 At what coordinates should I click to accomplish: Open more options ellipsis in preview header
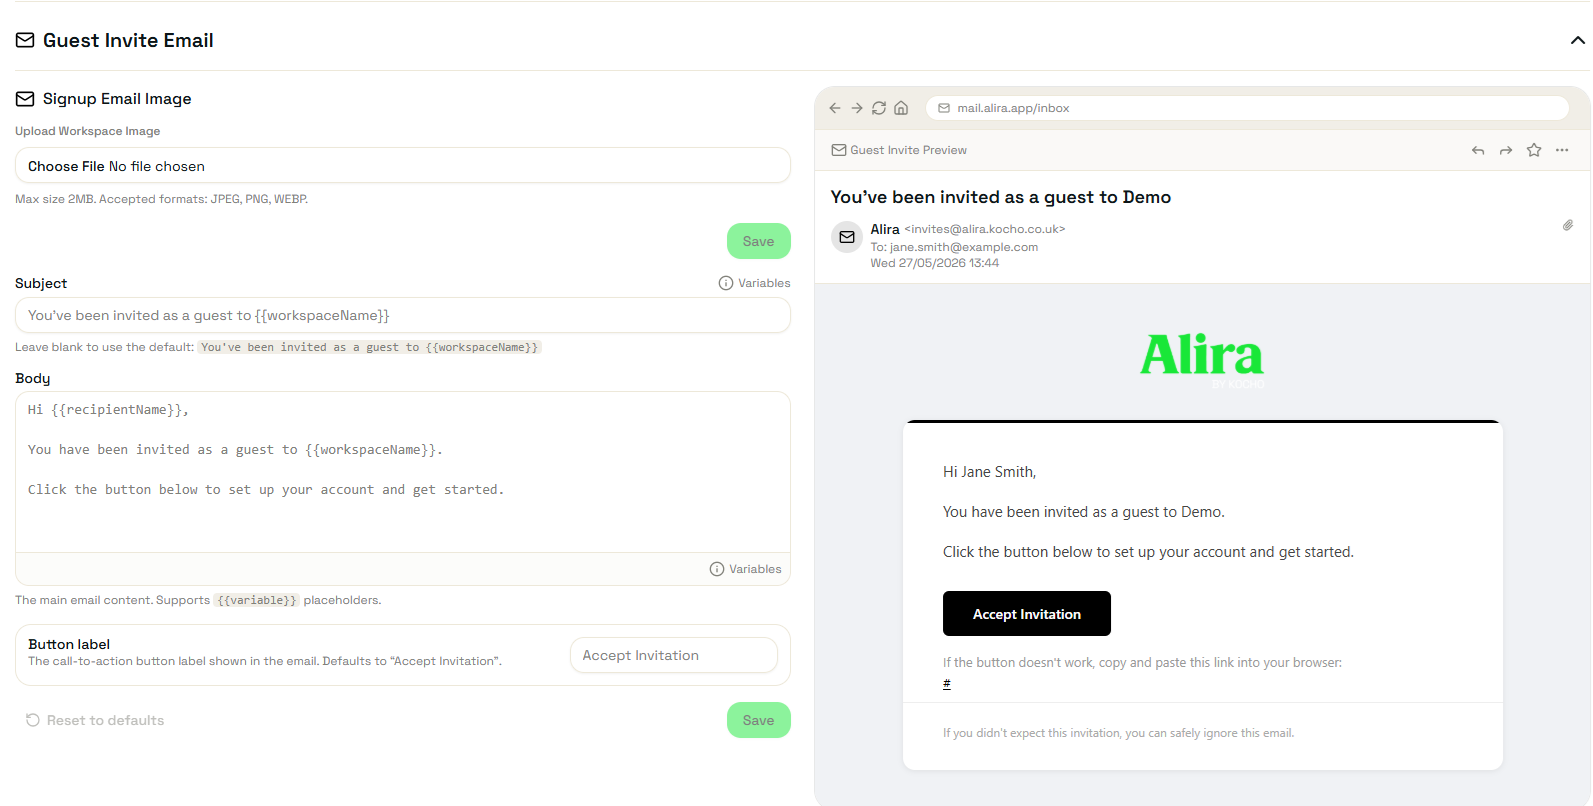coord(1562,150)
